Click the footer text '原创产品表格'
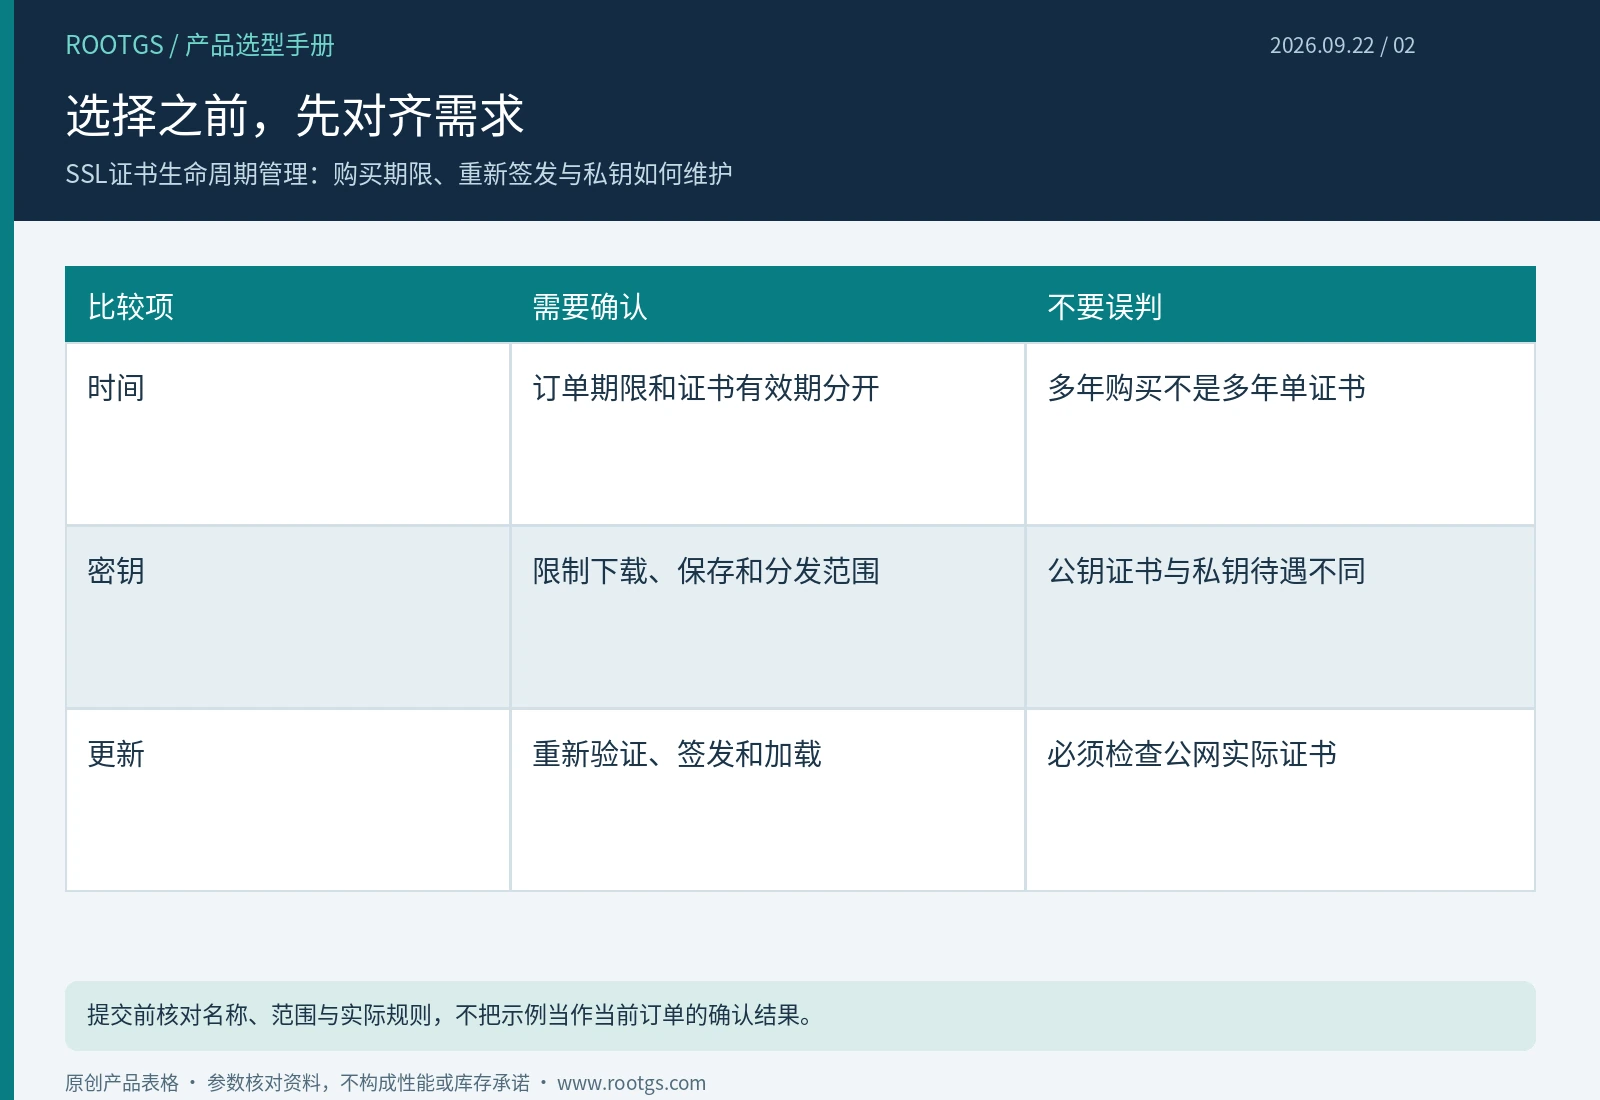Screen dimensions: 1600x1100 122,1083
